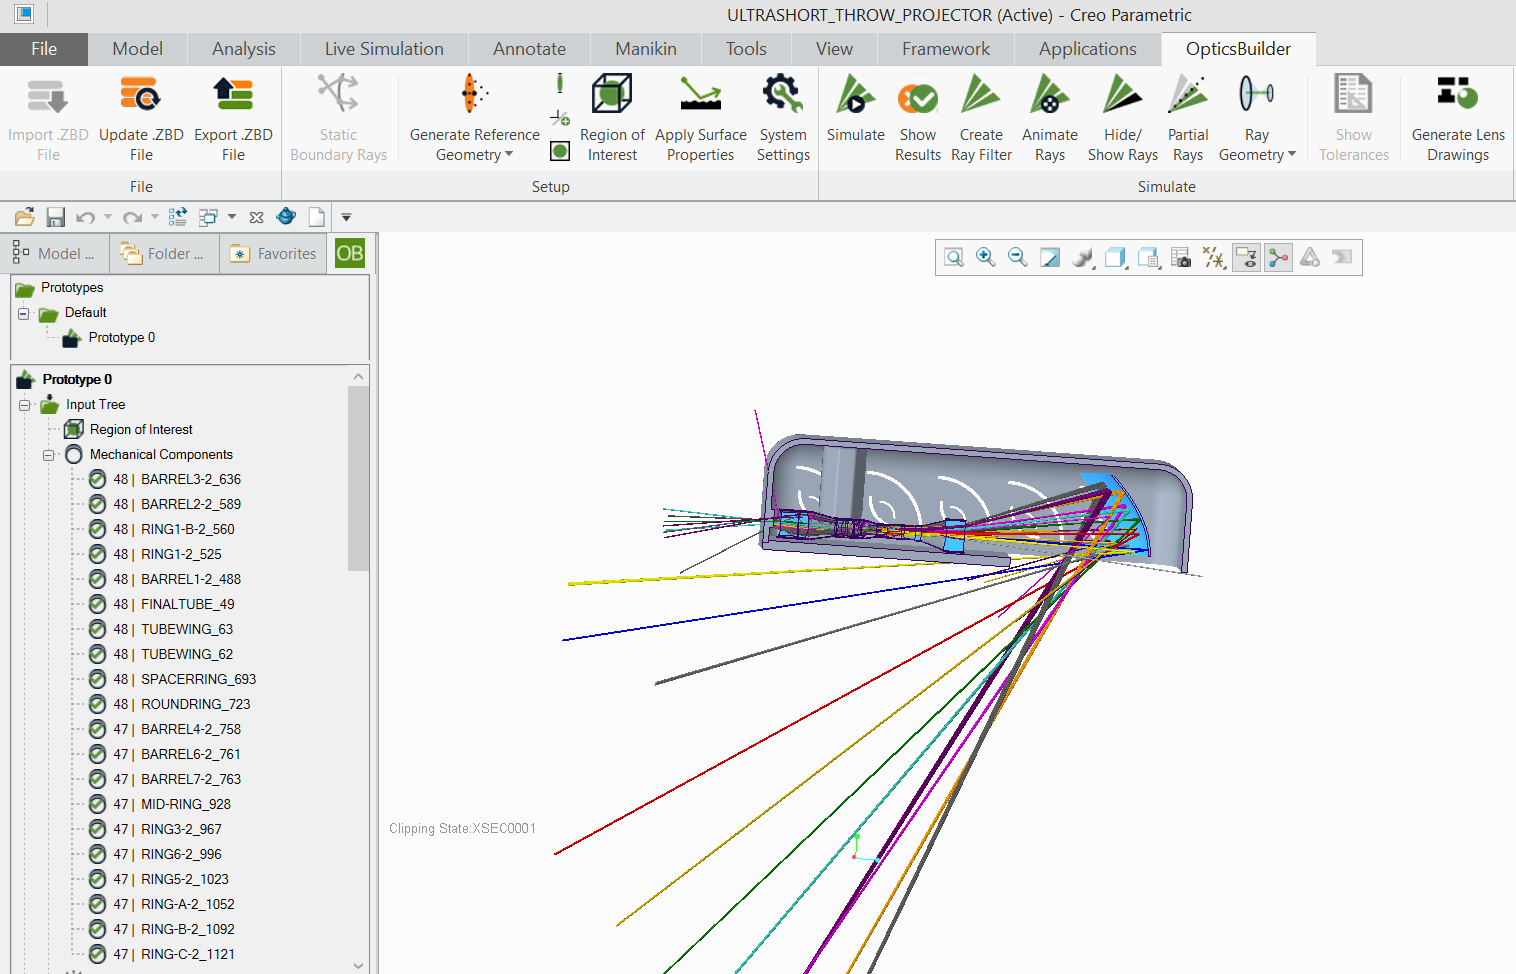Click Animate Rays icon
Image resolution: width=1516 pixels, height=974 pixels.
pos(1049,94)
